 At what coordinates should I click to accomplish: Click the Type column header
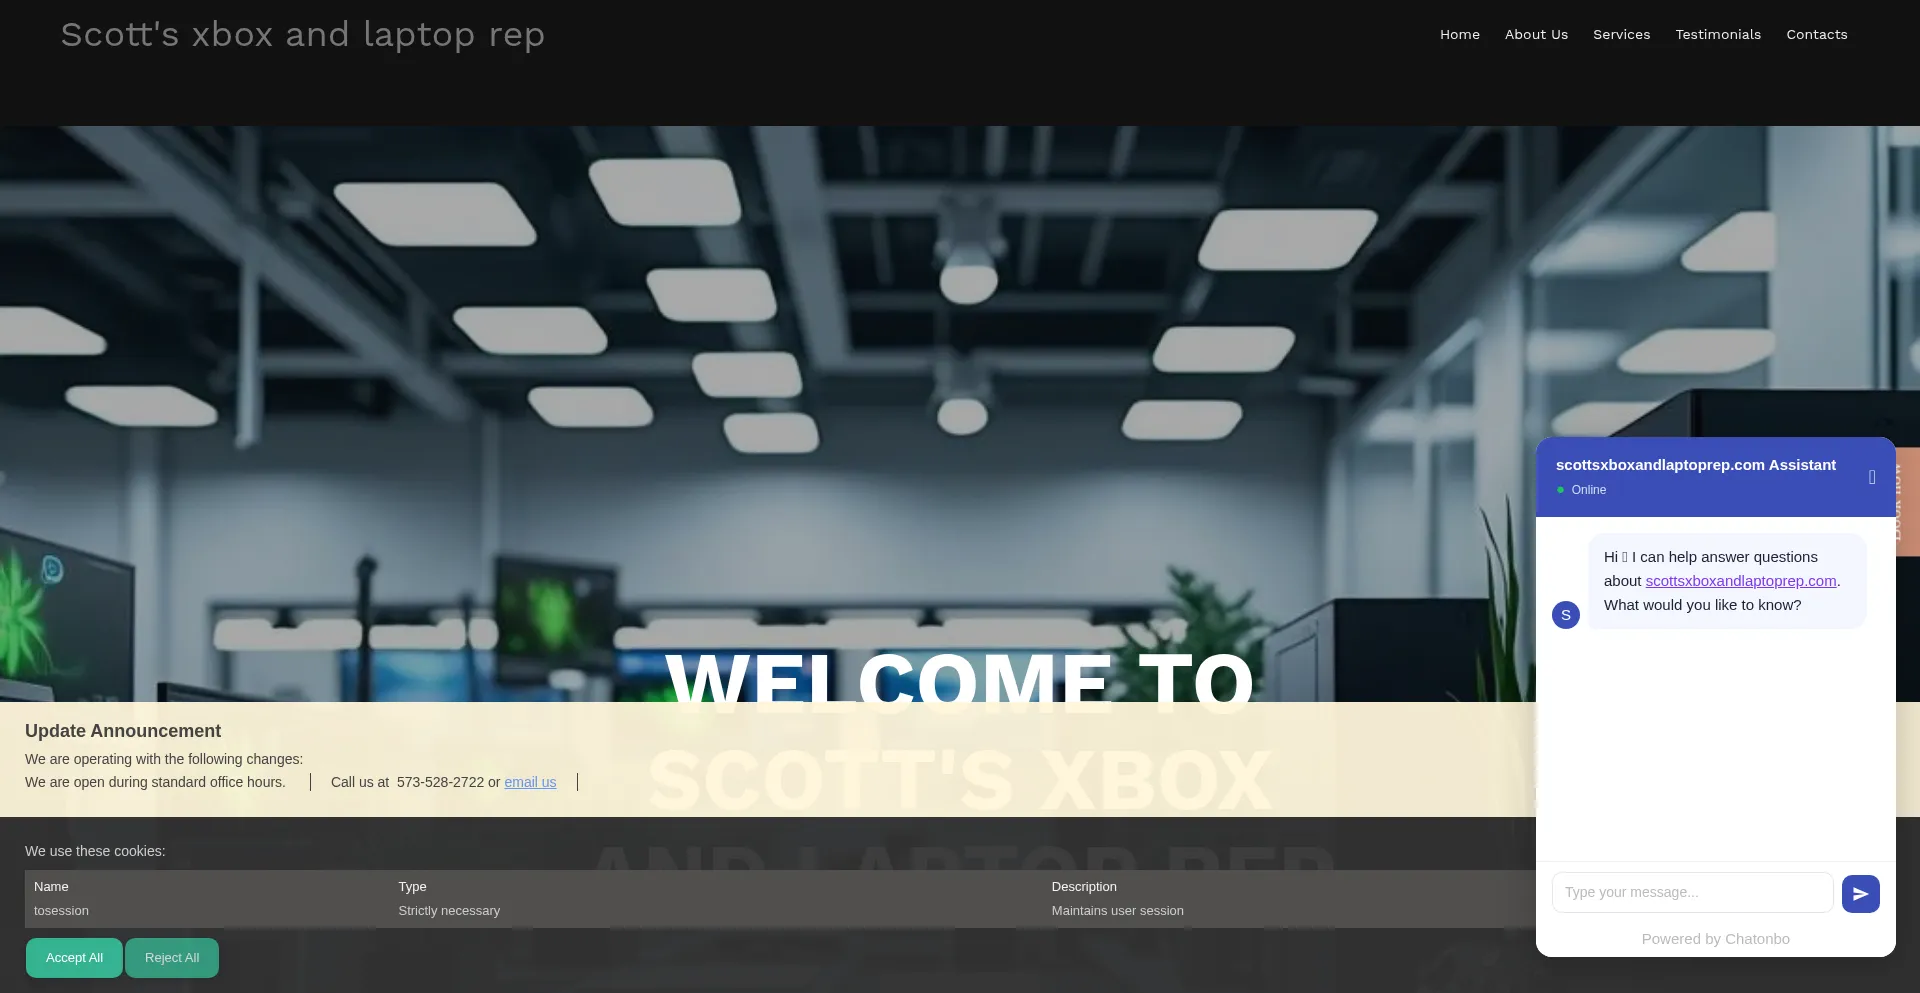tap(412, 887)
